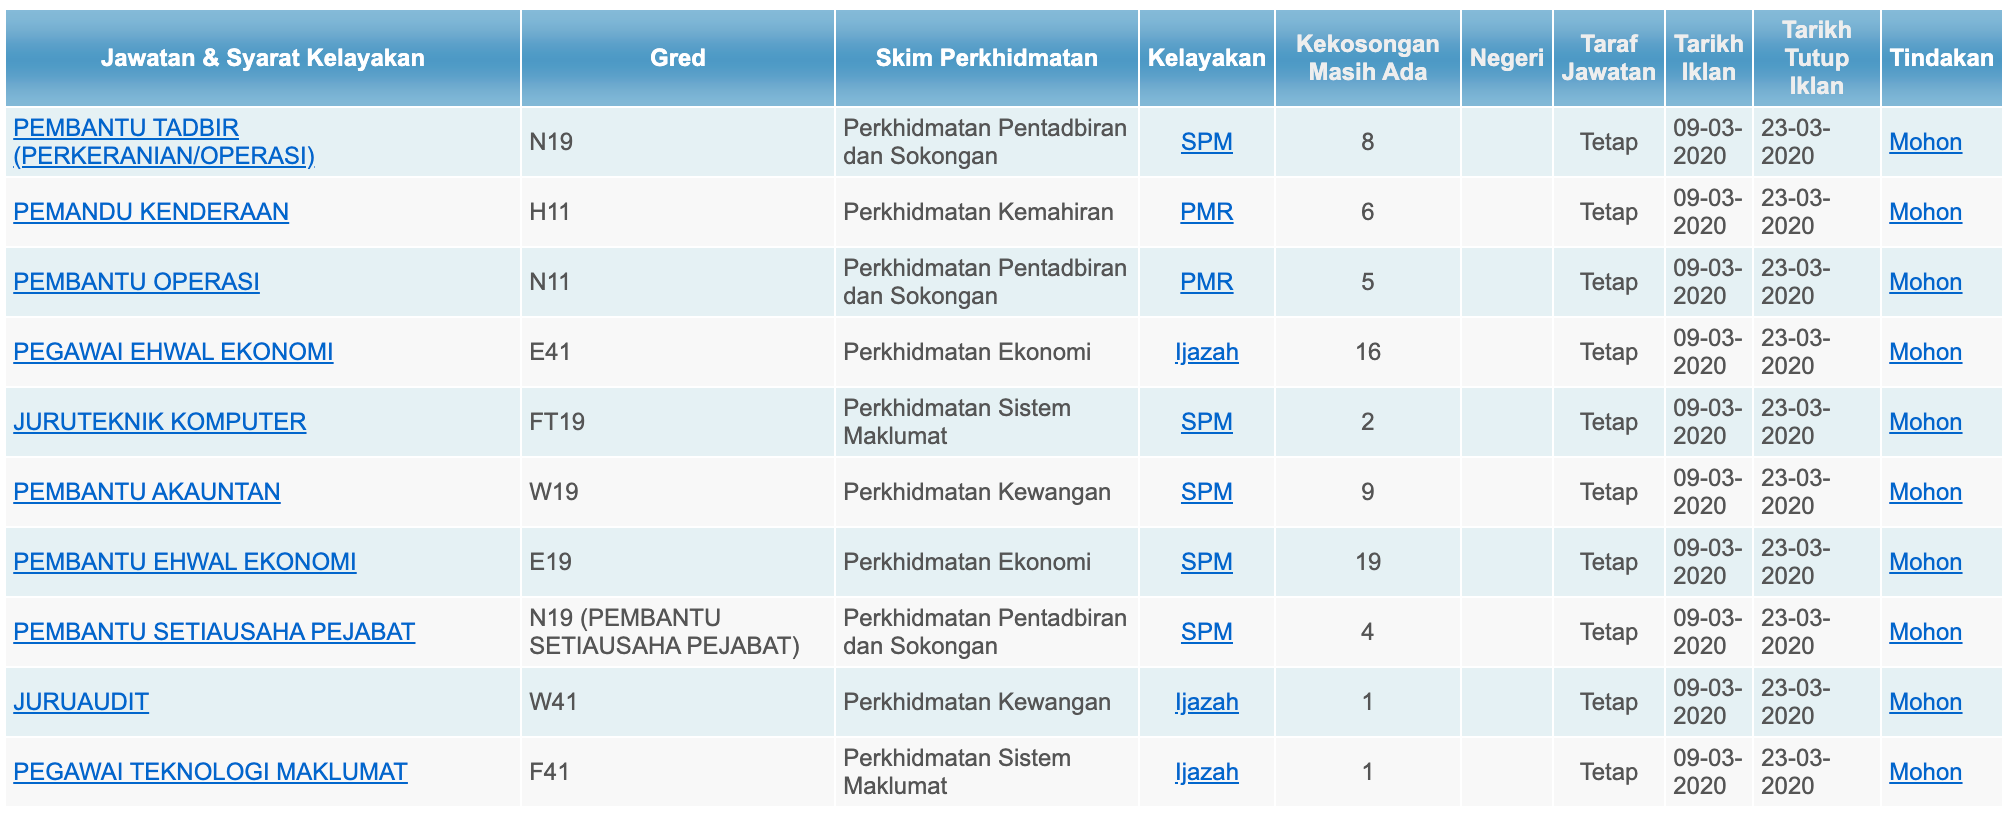Click Mohon for the PEMANDU KENDERAAN row
Viewport: 2006px width, 816px height.
(1925, 212)
